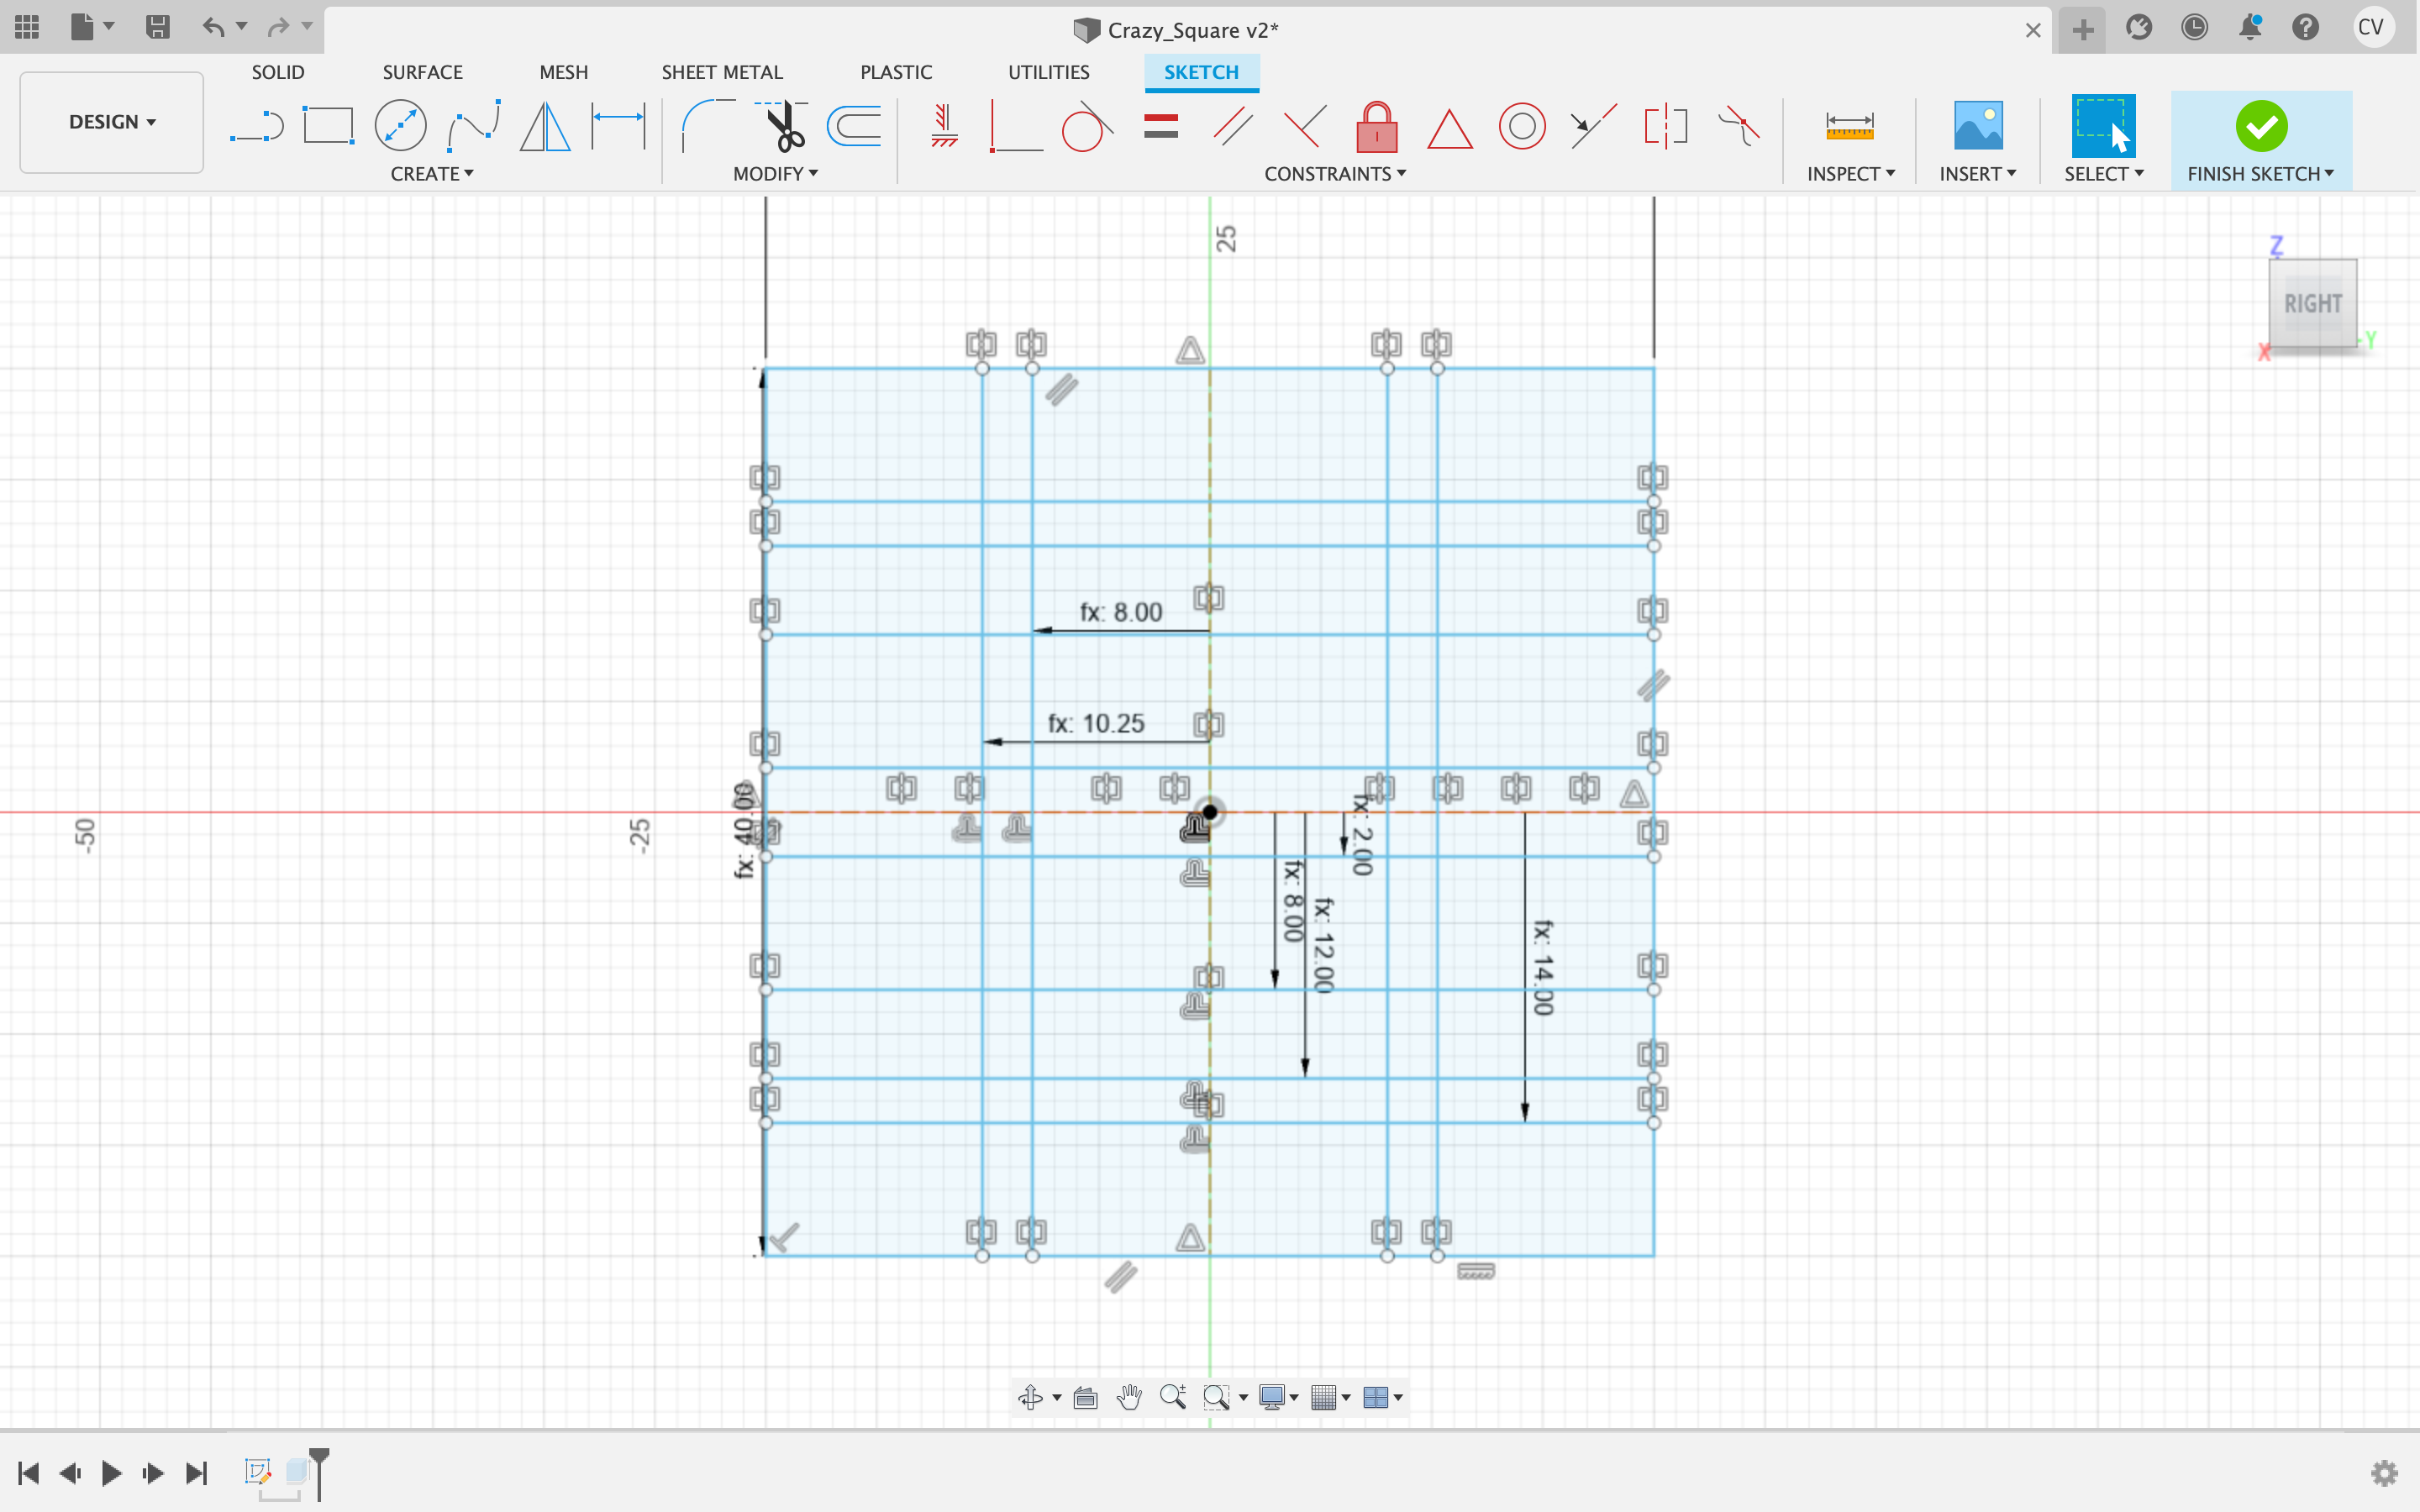Click the timeline position marker

pos(319,1473)
